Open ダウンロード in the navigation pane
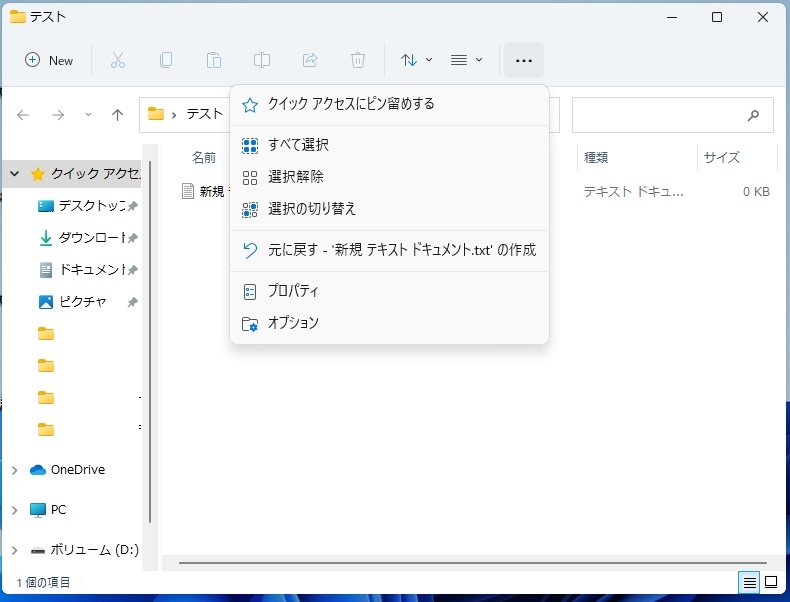The height and width of the screenshot is (602, 790). (x=90, y=238)
